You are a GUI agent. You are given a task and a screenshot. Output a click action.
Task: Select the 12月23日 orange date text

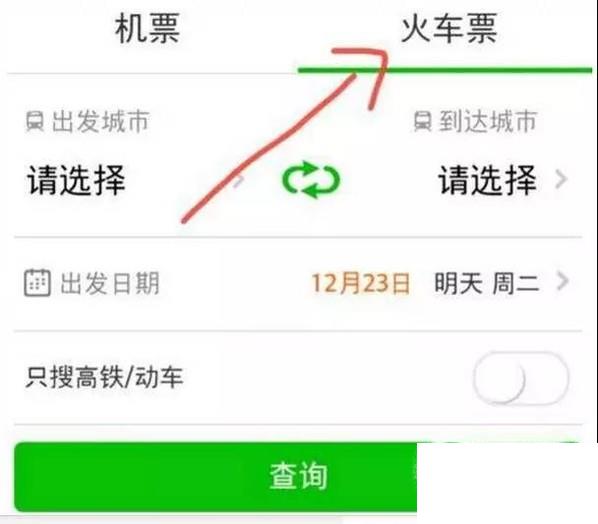[x=360, y=283]
